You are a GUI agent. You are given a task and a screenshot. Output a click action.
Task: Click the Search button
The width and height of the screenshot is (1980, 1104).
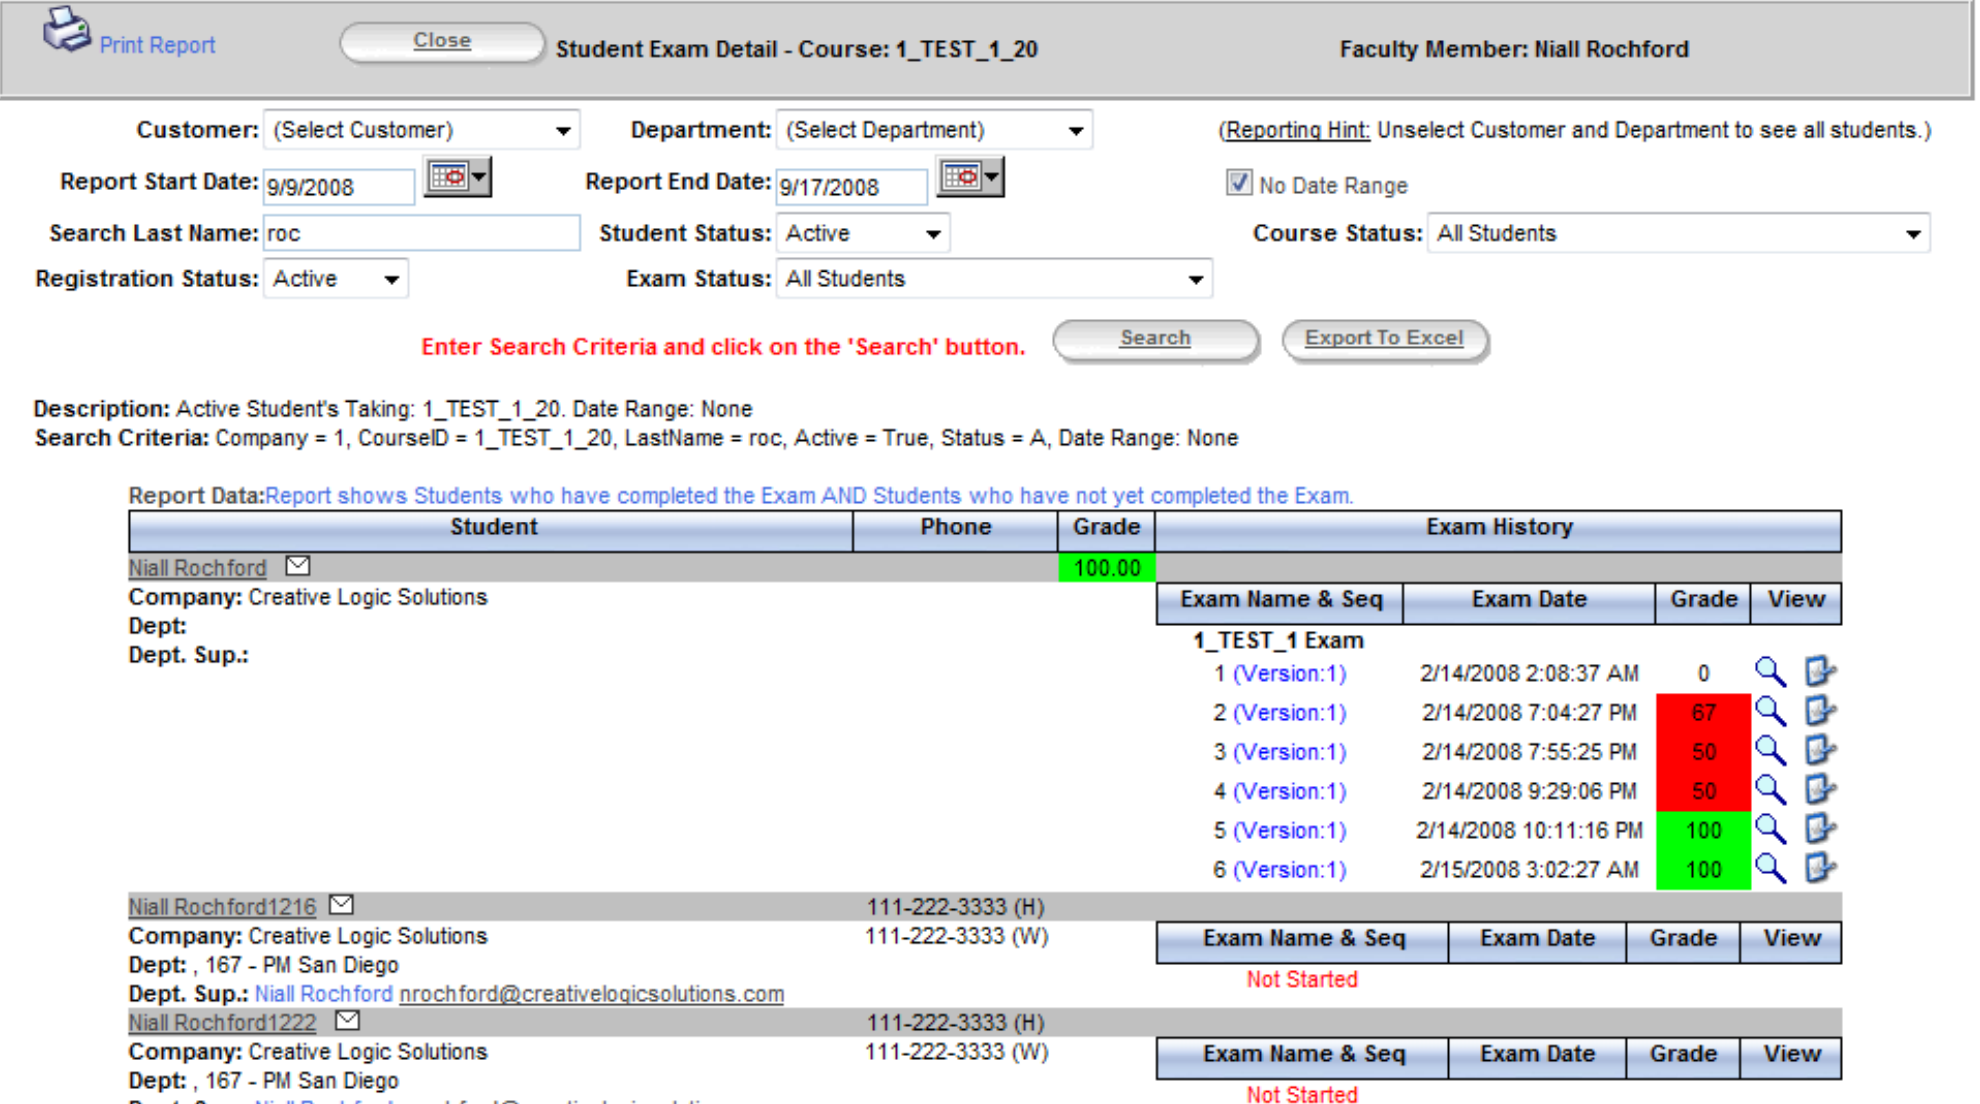(1155, 340)
